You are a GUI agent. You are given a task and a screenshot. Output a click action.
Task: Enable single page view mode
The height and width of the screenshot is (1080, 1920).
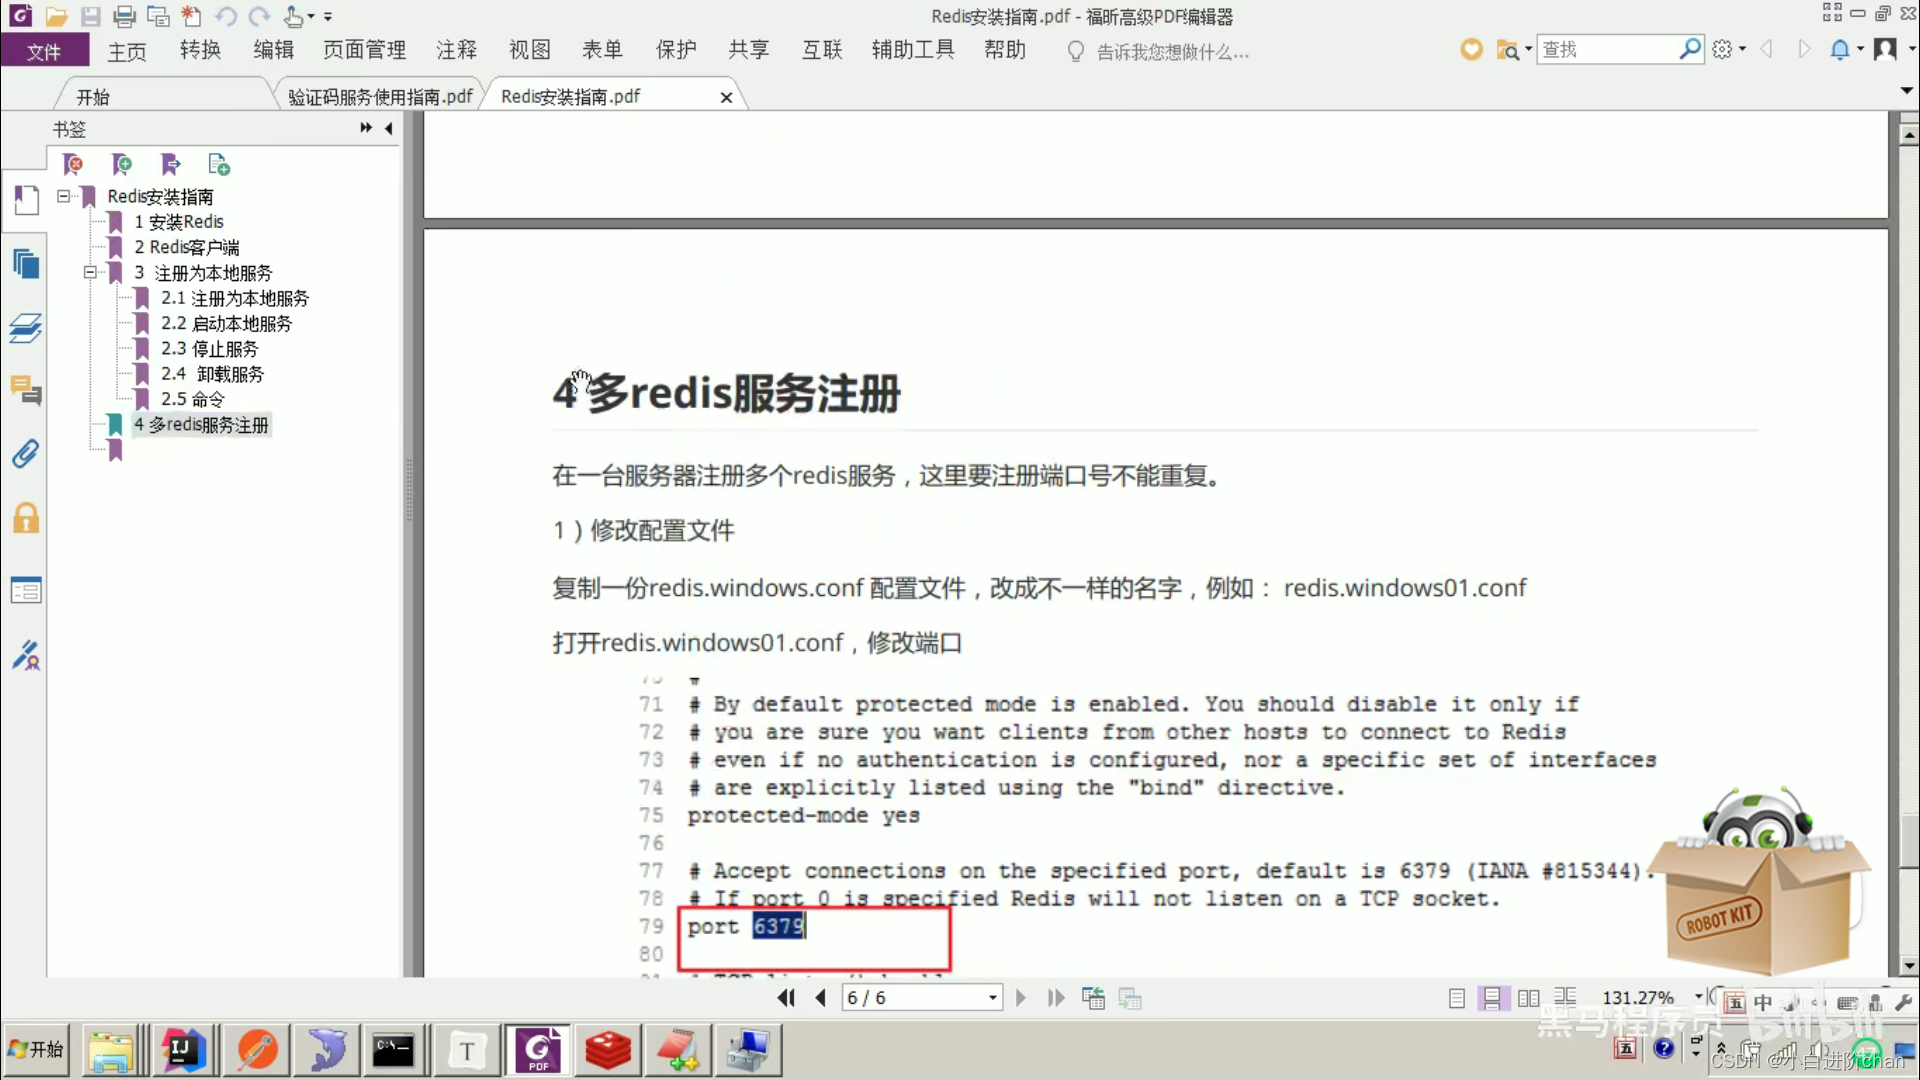[x=1457, y=998]
